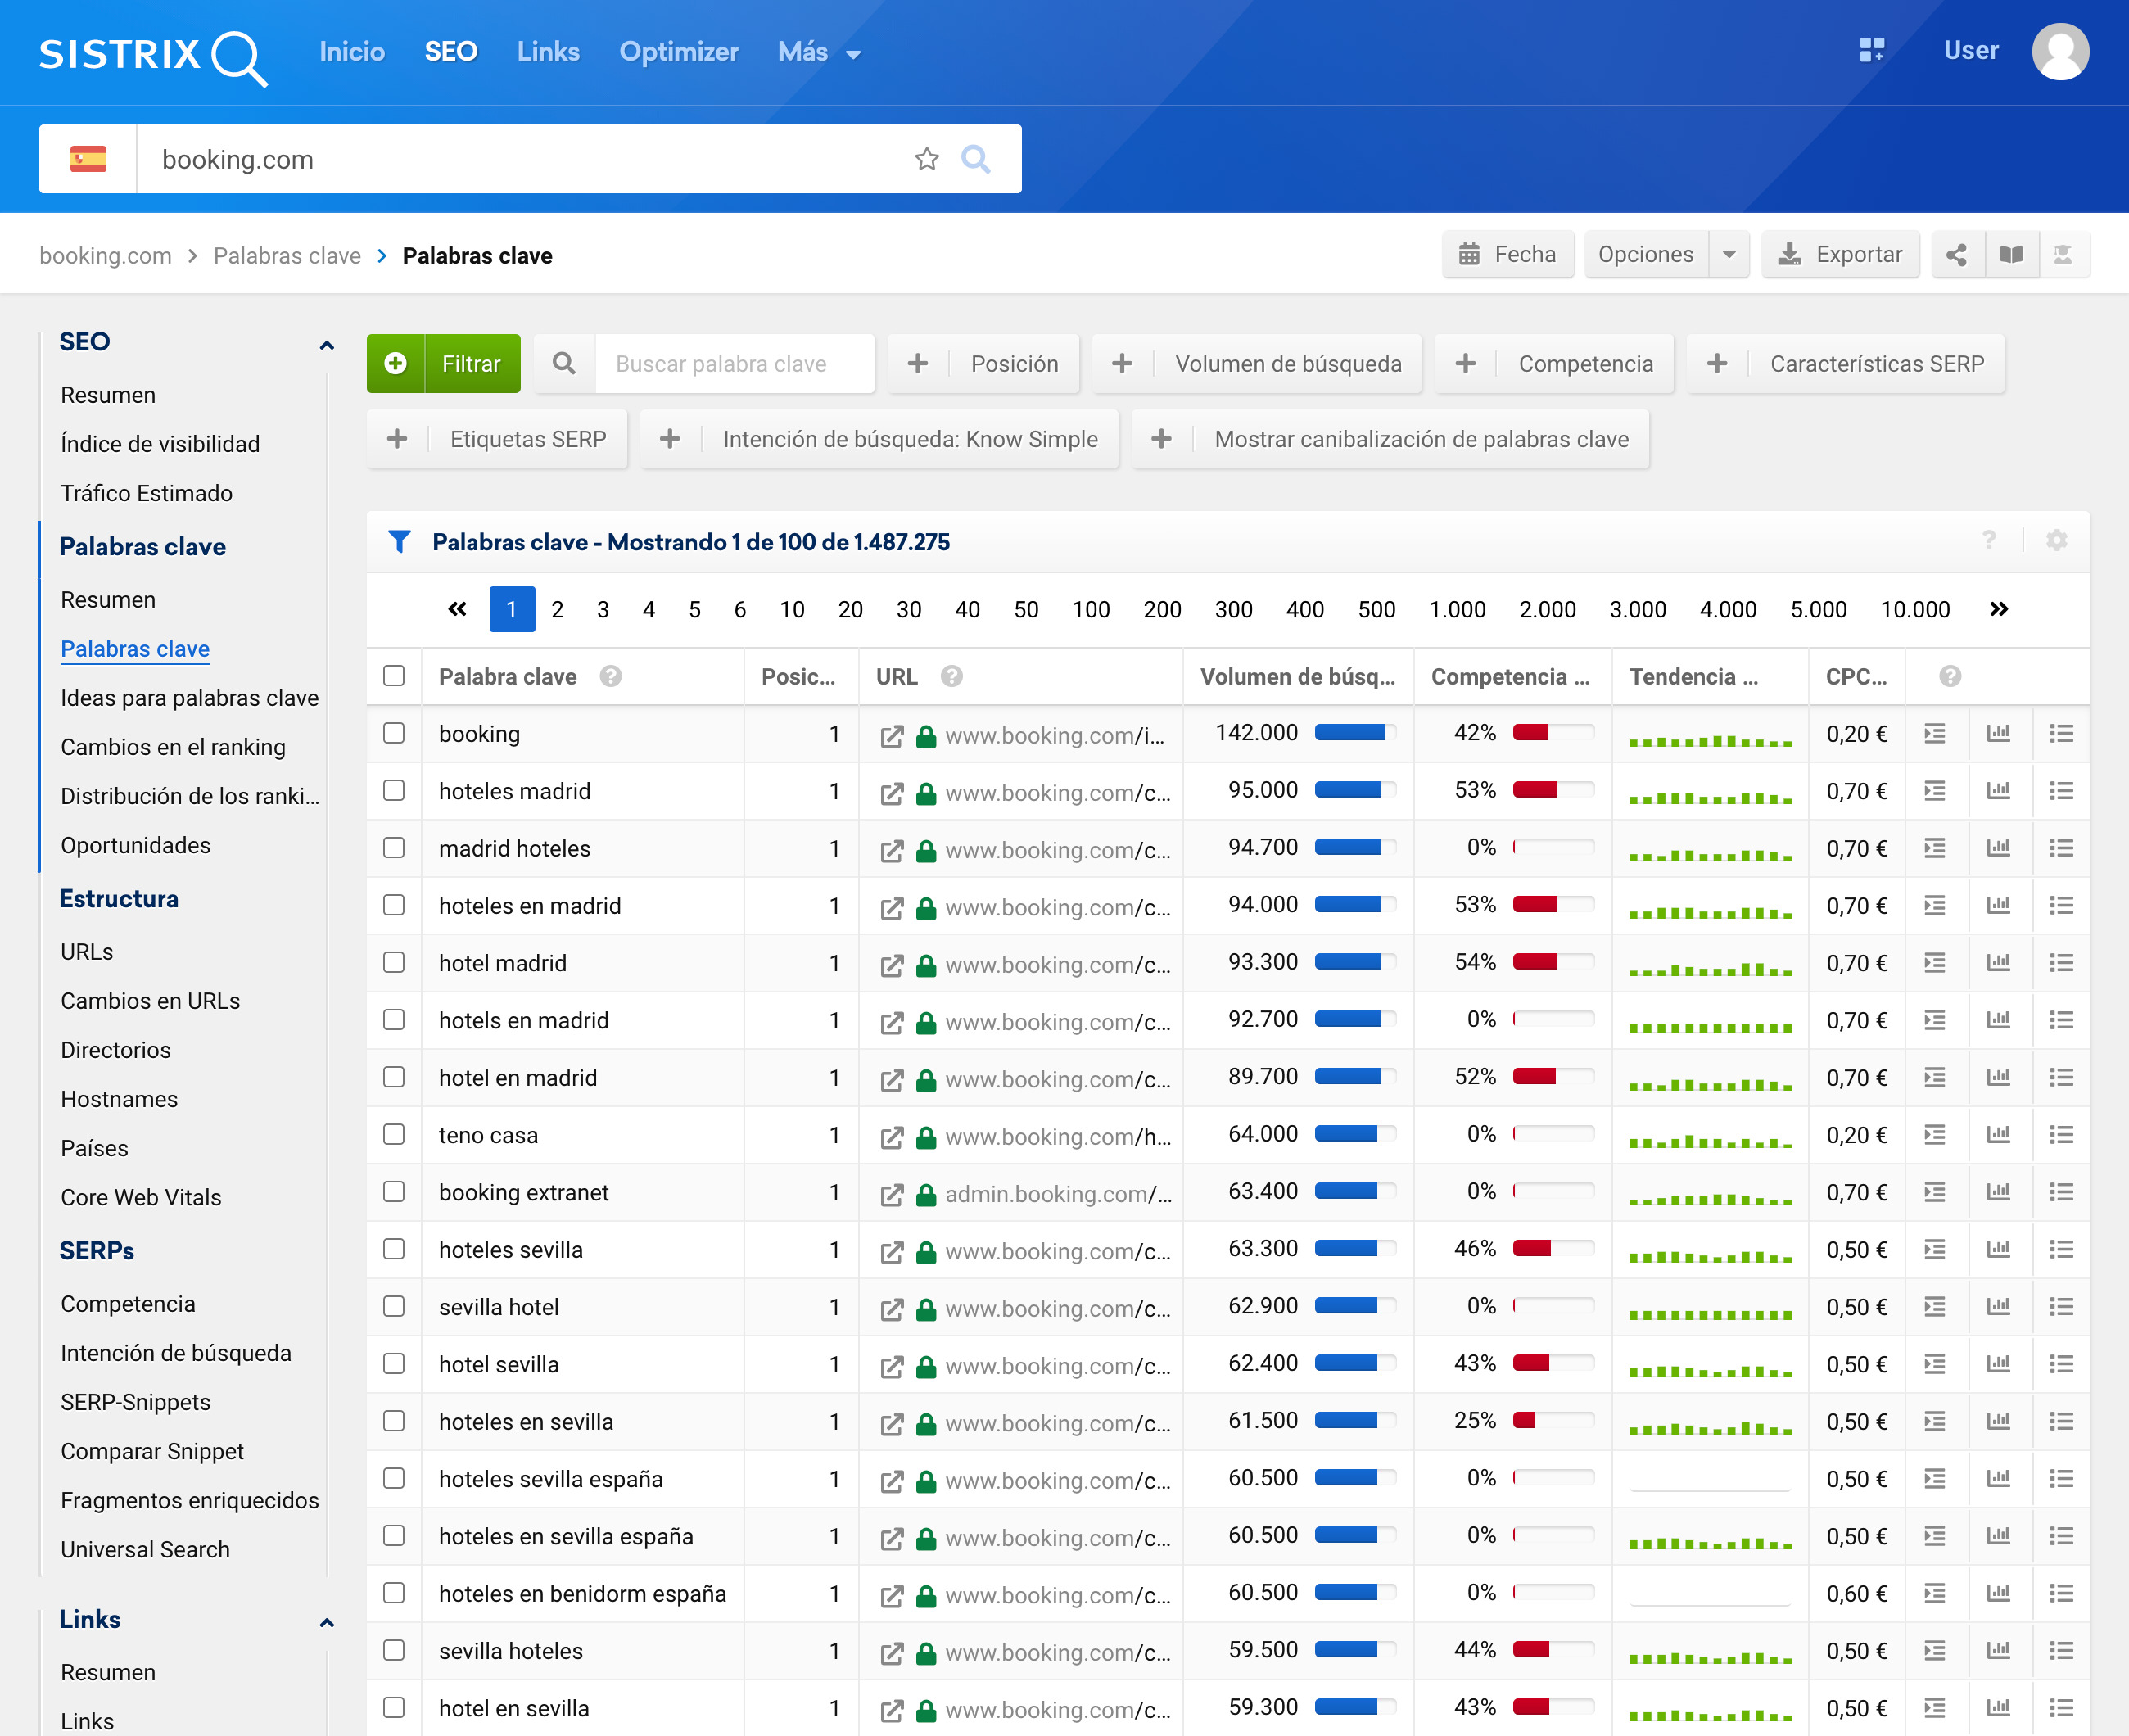
Task: Switch to the Links top navigation tab
Action: [x=548, y=52]
